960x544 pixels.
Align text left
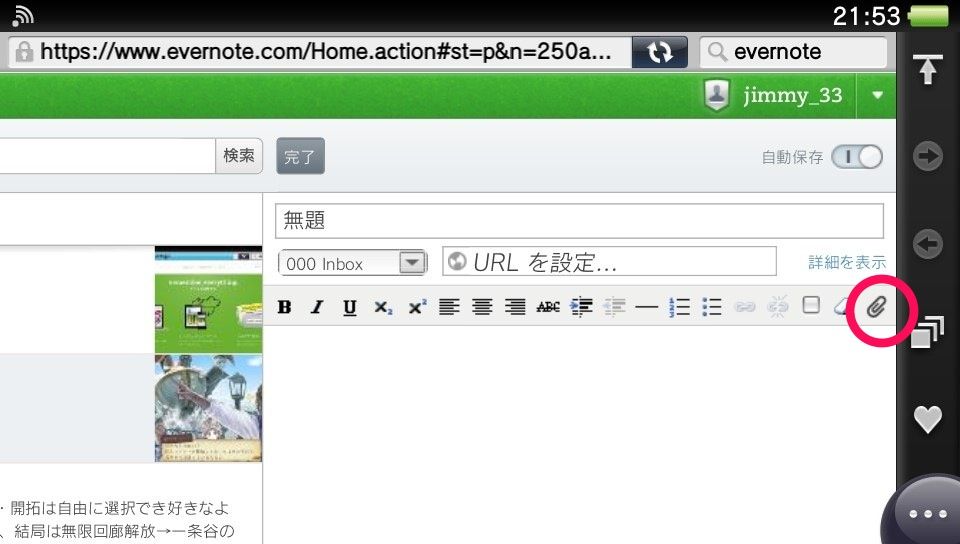449,307
